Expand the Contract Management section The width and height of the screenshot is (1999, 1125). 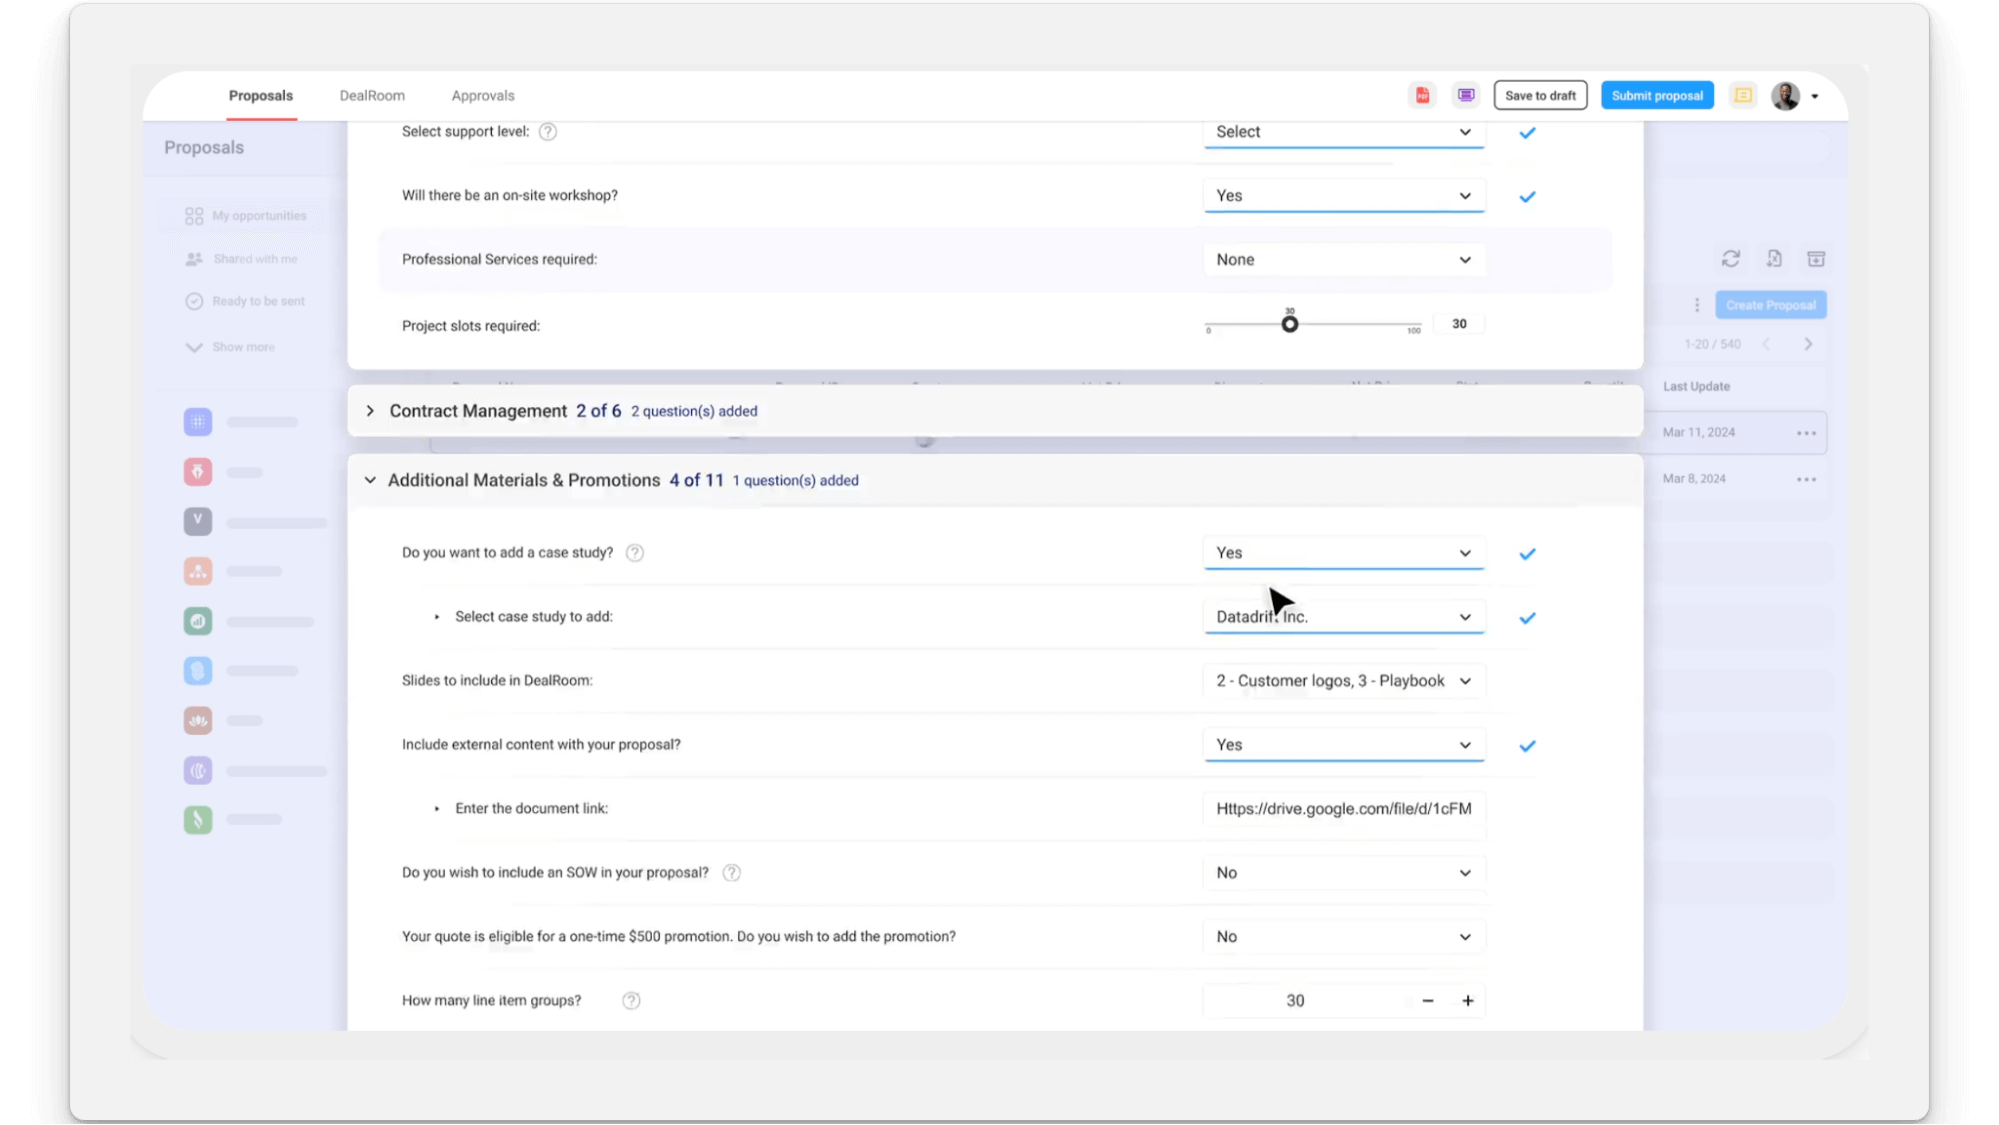click(370, 411)
